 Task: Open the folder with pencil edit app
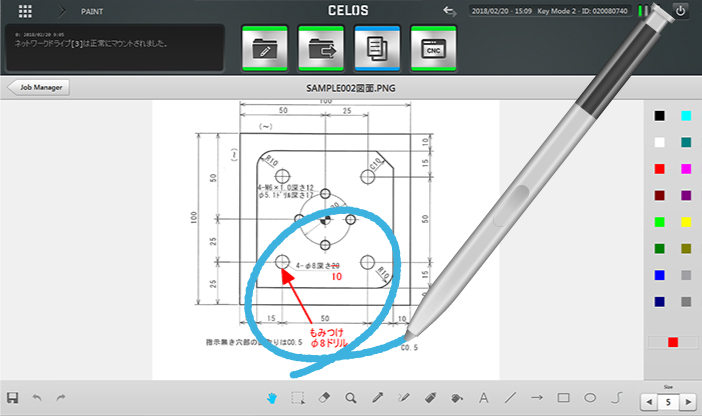pyautogui.click(x=265, y=48)
